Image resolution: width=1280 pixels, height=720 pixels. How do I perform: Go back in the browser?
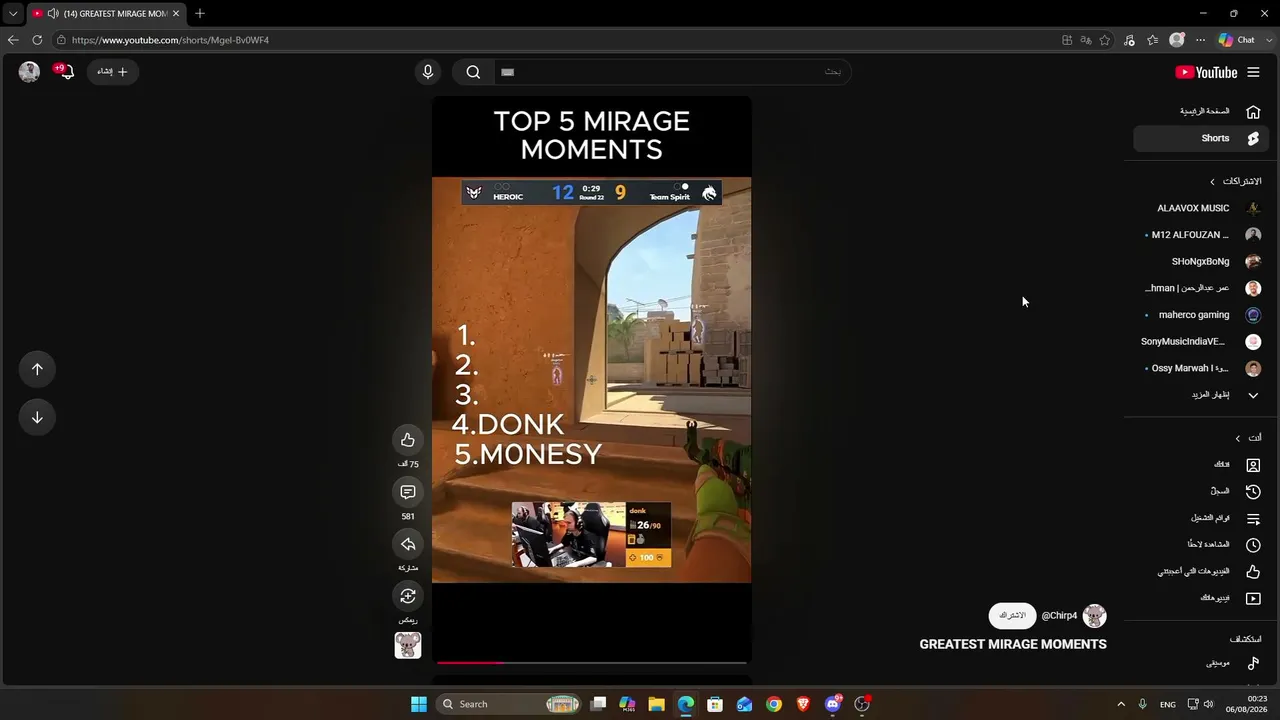[13, 40]
